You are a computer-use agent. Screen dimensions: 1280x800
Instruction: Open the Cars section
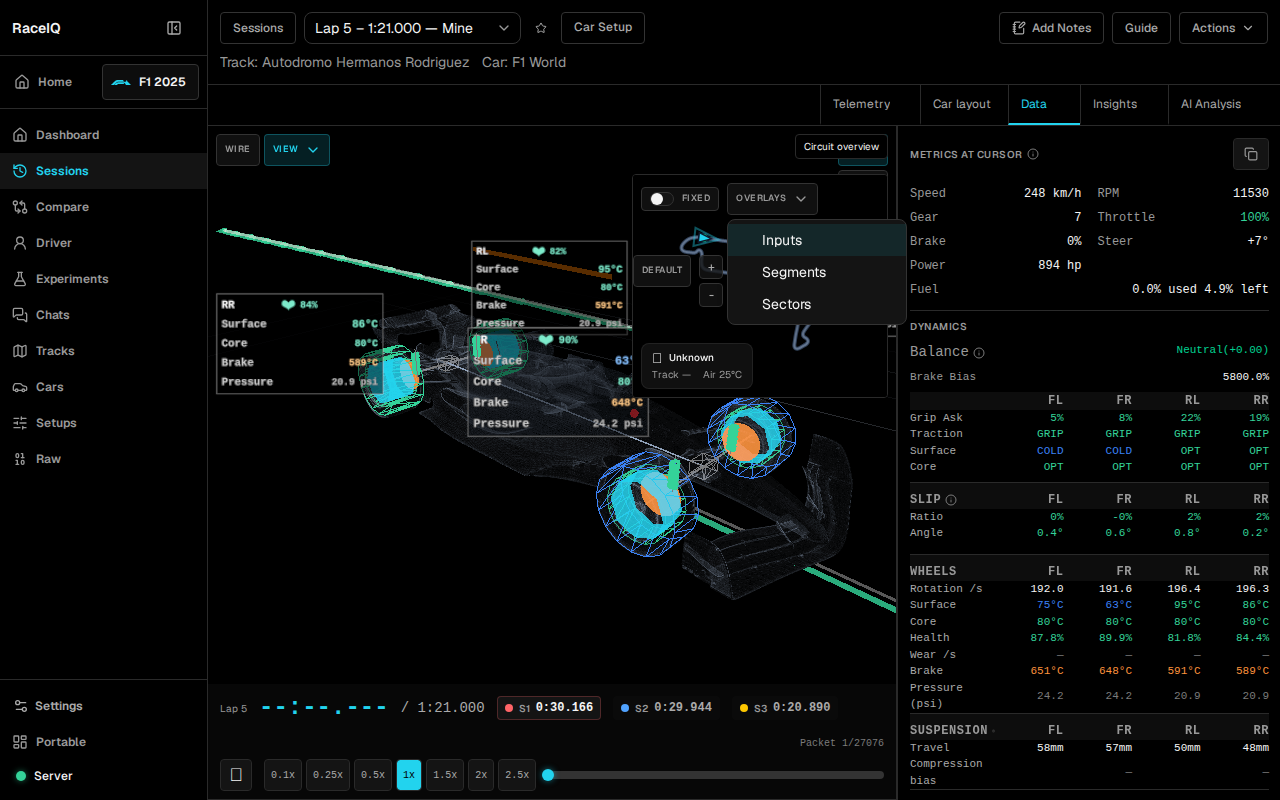(x=104, y=387)
